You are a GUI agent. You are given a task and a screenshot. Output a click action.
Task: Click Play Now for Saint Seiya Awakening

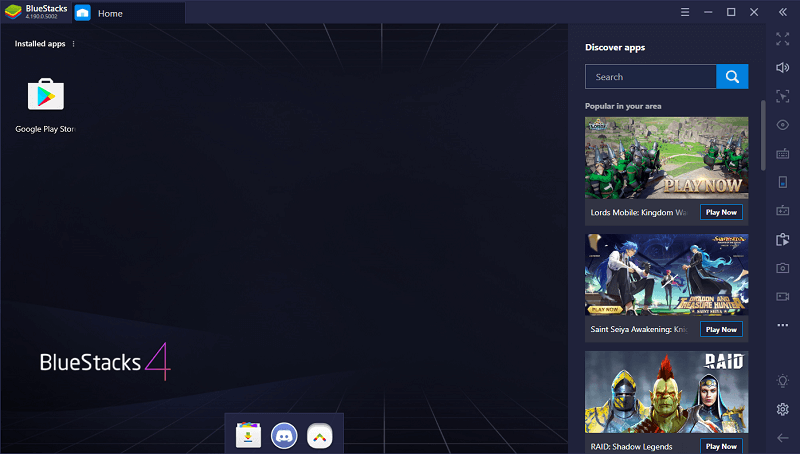(721, 330)
